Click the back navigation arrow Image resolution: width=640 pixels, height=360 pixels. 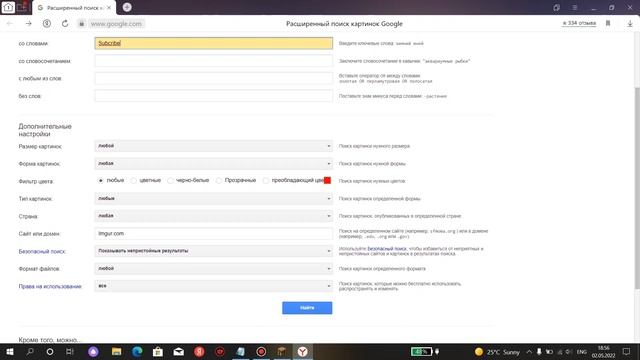pyautogui.click(x=10, y=24)
